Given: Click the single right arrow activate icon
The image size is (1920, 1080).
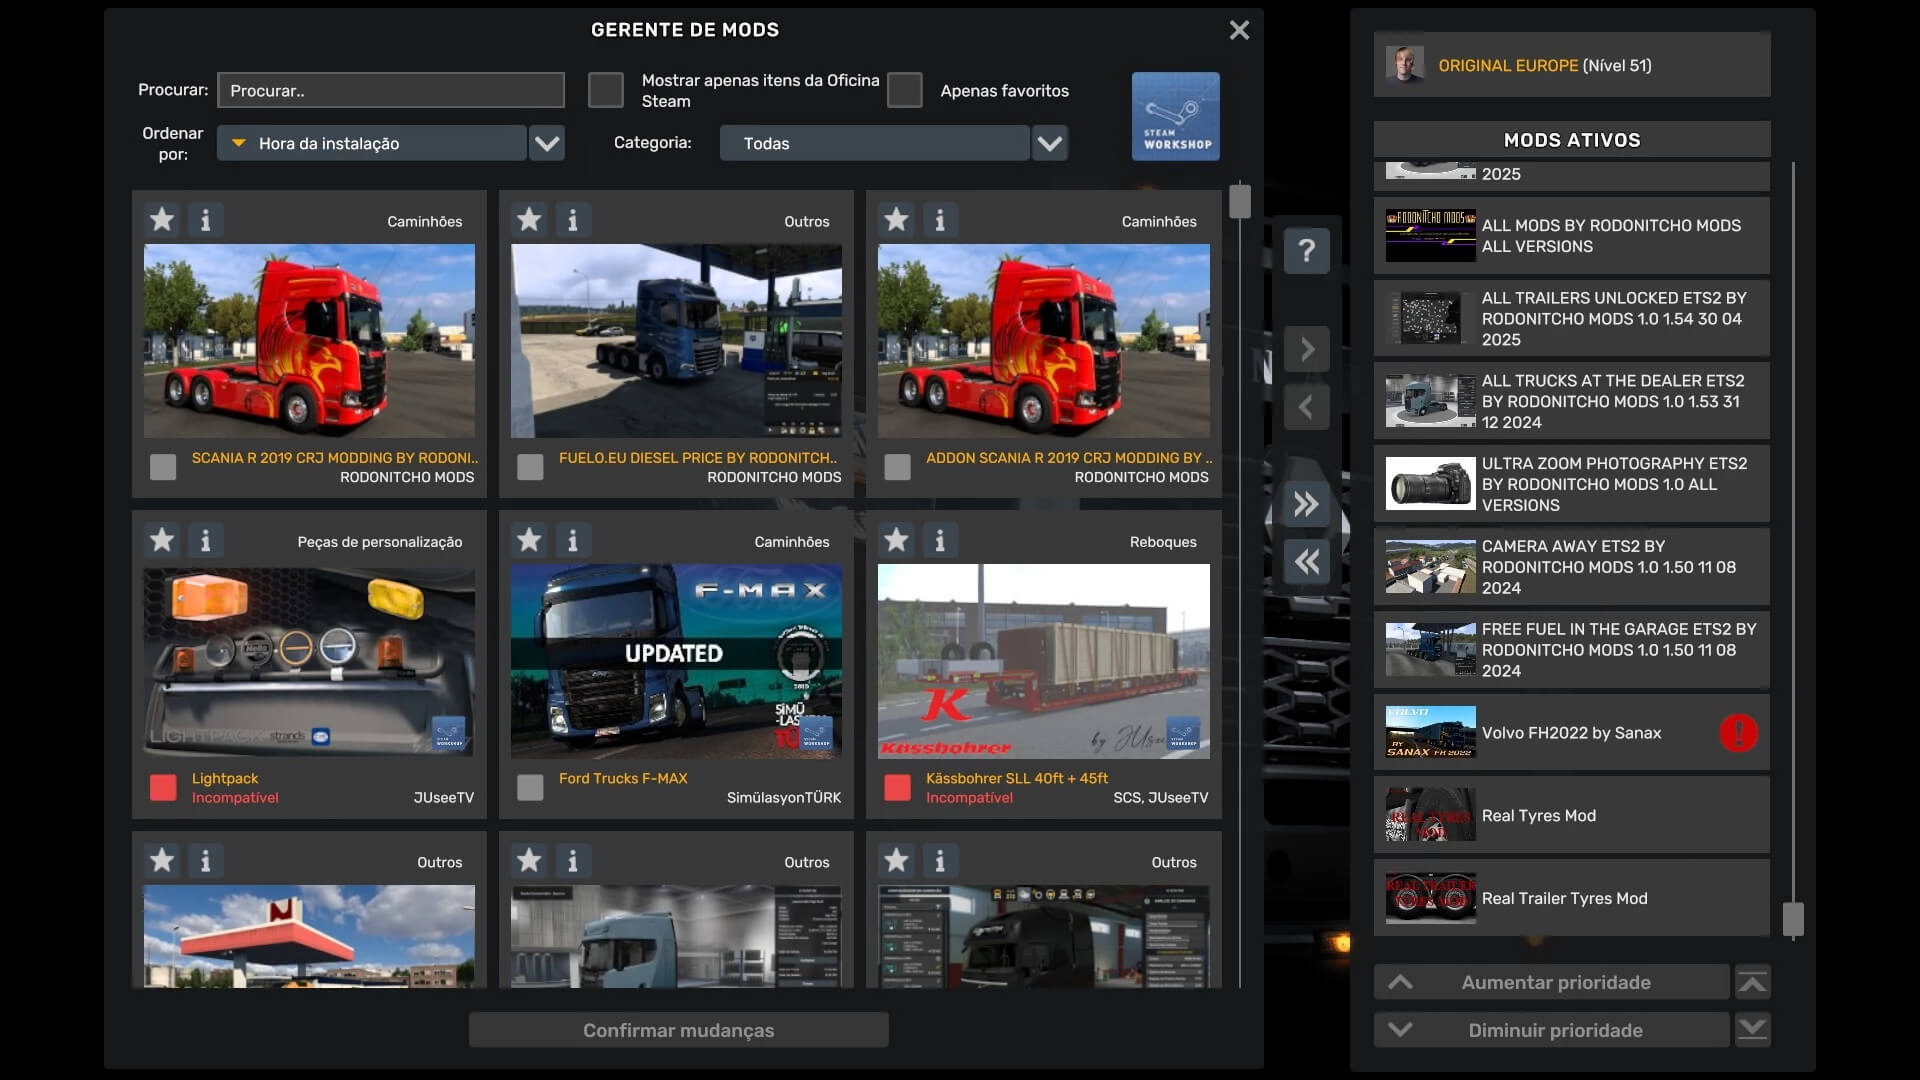Looking at the screenshot, I should click(1306, 349).
